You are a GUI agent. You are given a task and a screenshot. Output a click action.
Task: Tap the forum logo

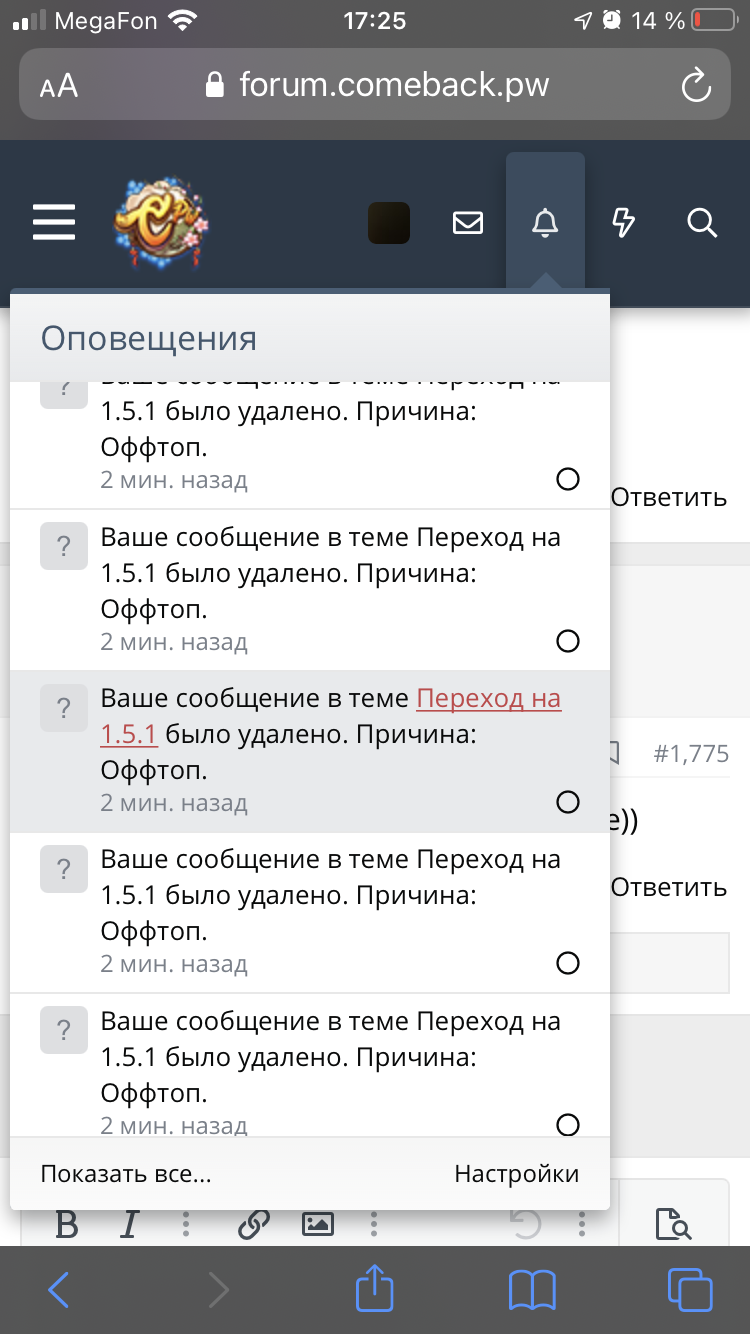161,223
